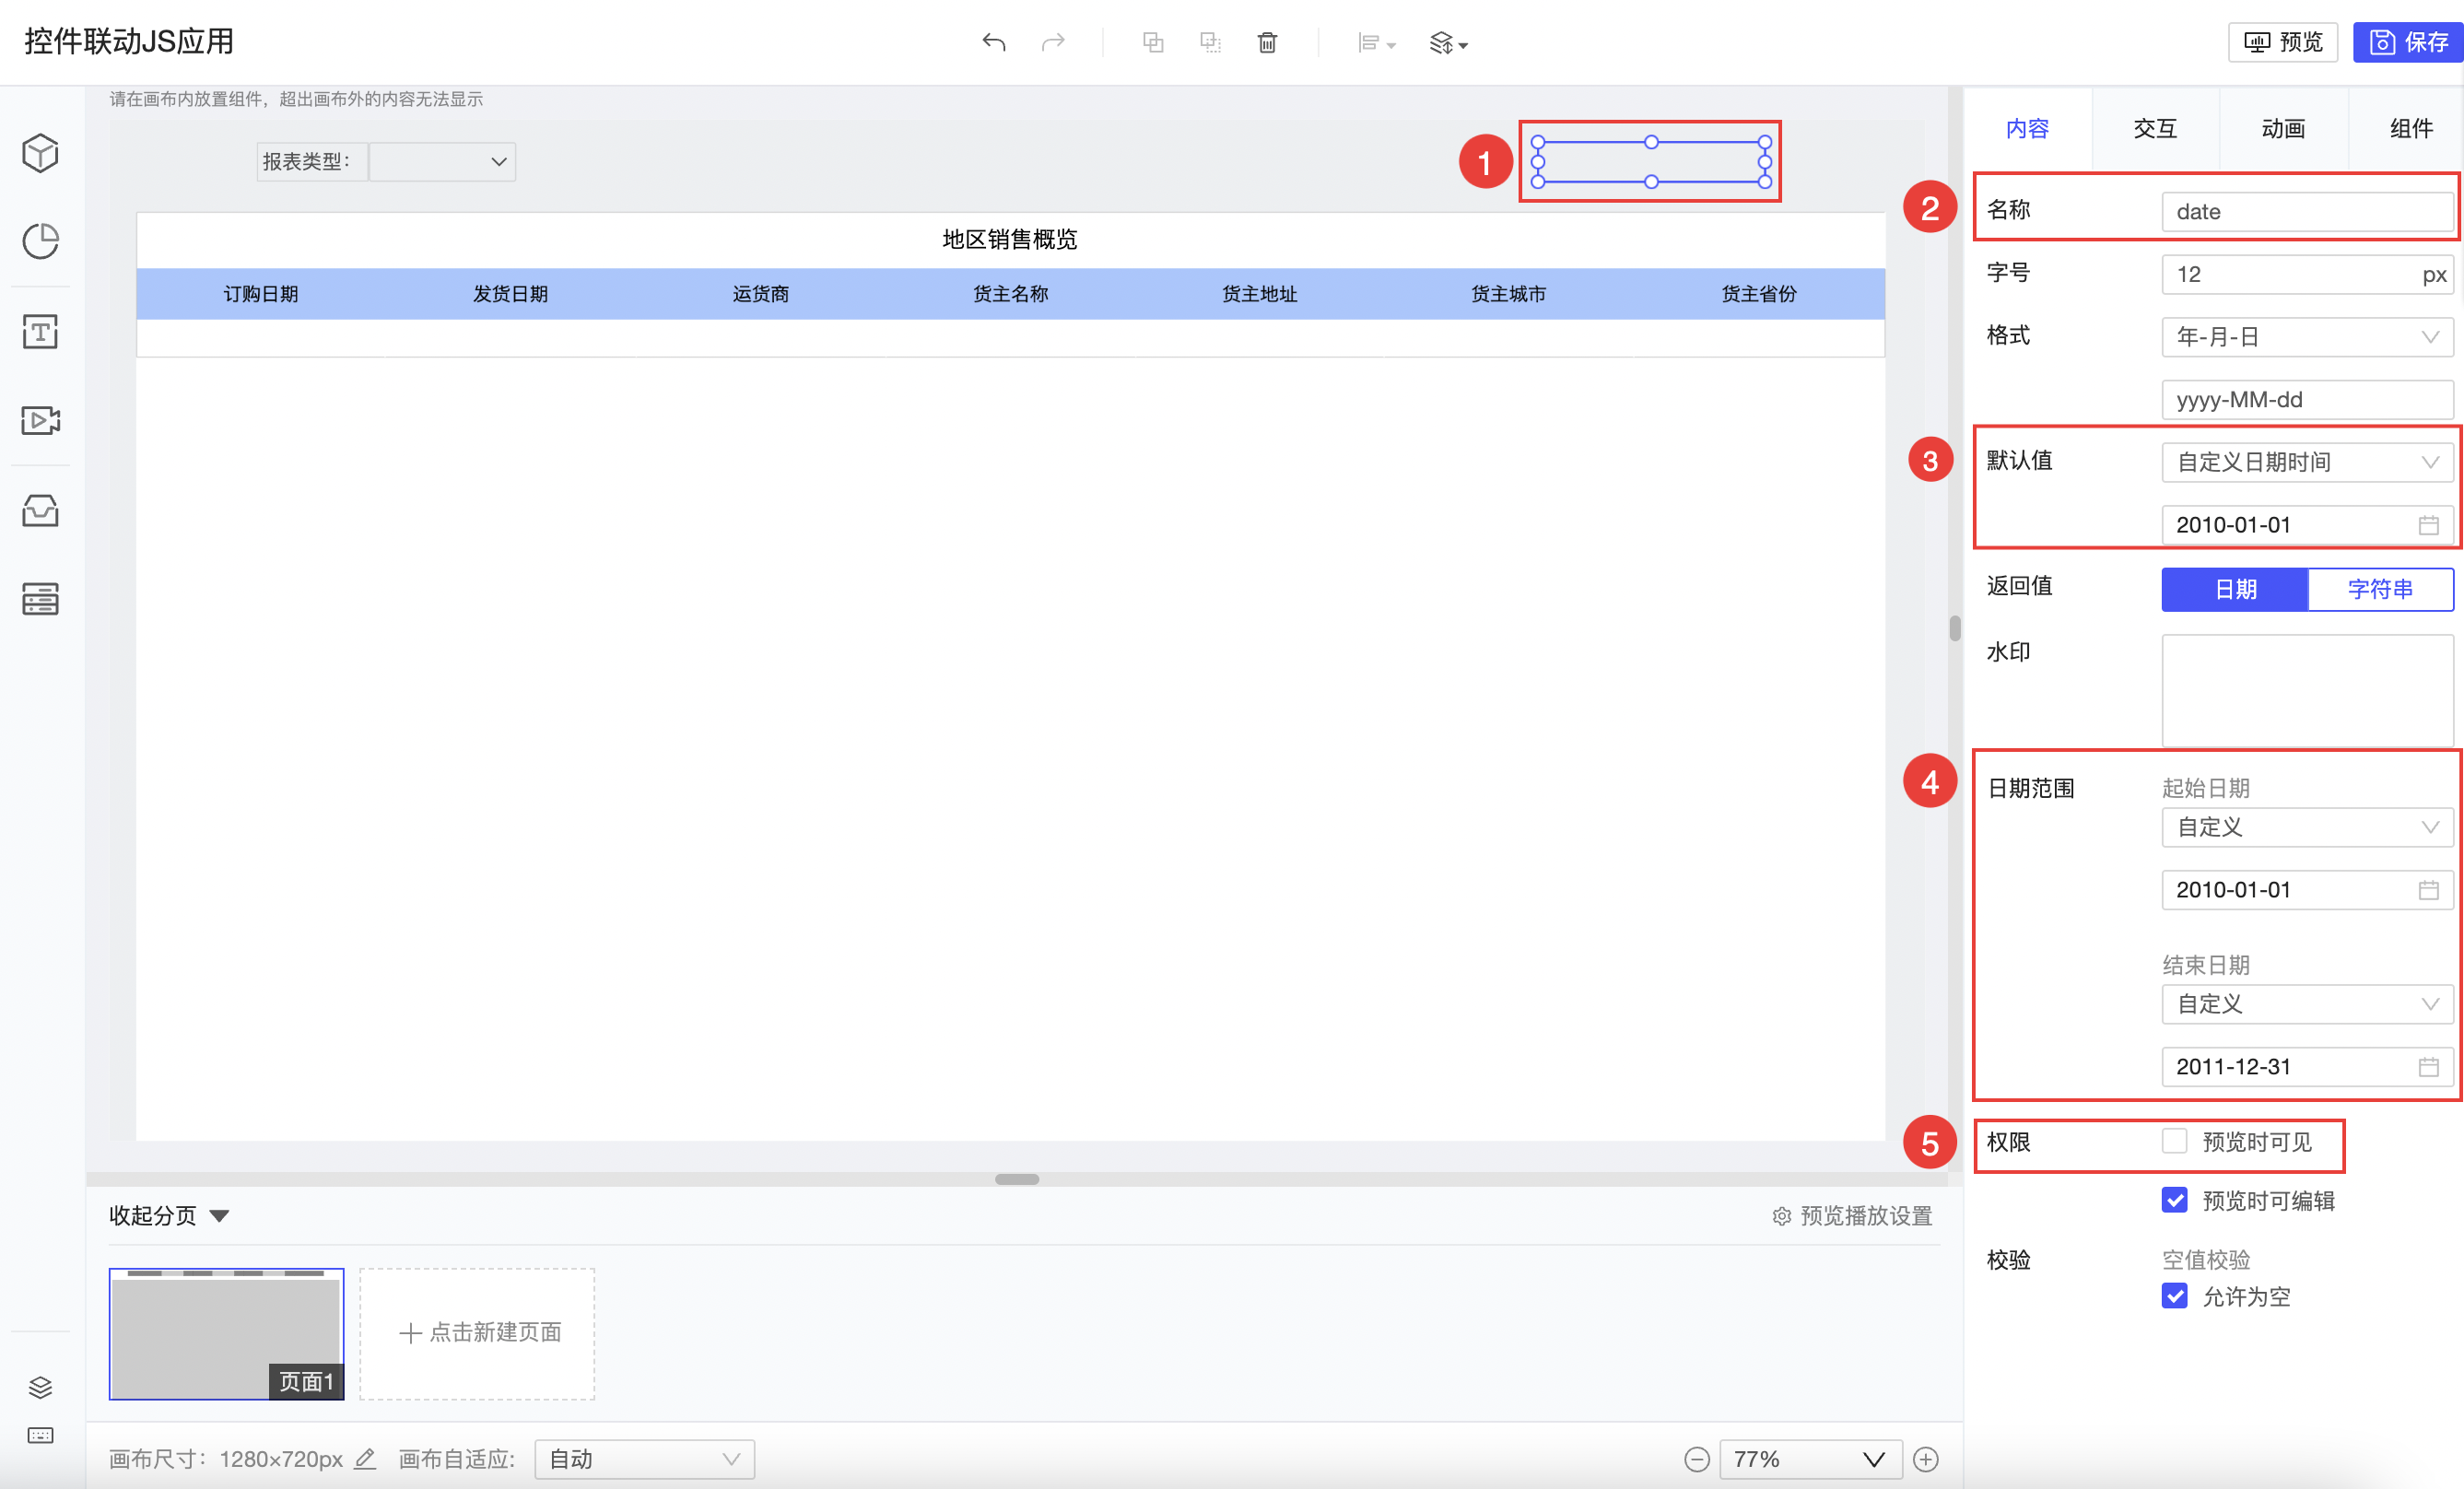2464x1489 pixels.
Task: Click the text component icon in sidebar
Action: click(x=40, y=331)
